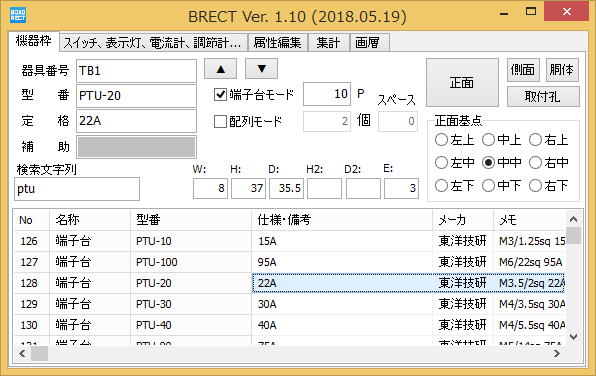
Task: Click the 取付孔 button
Action: 543,97
